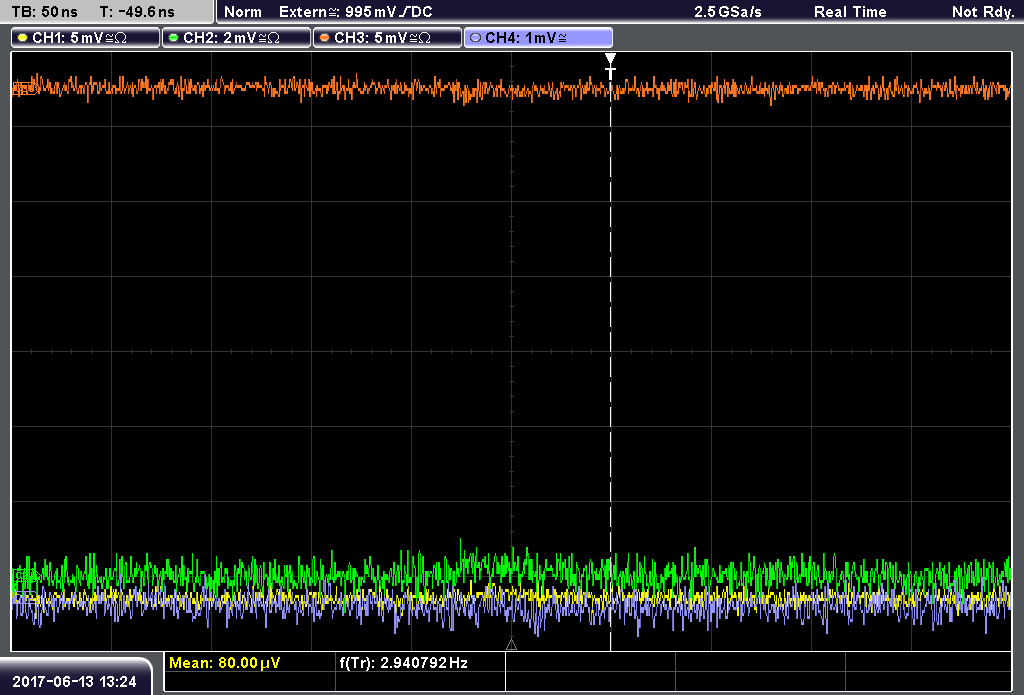Click the yellow CH1 indicator dot
The image size is (1024, 695).
[x=23, y=38]
